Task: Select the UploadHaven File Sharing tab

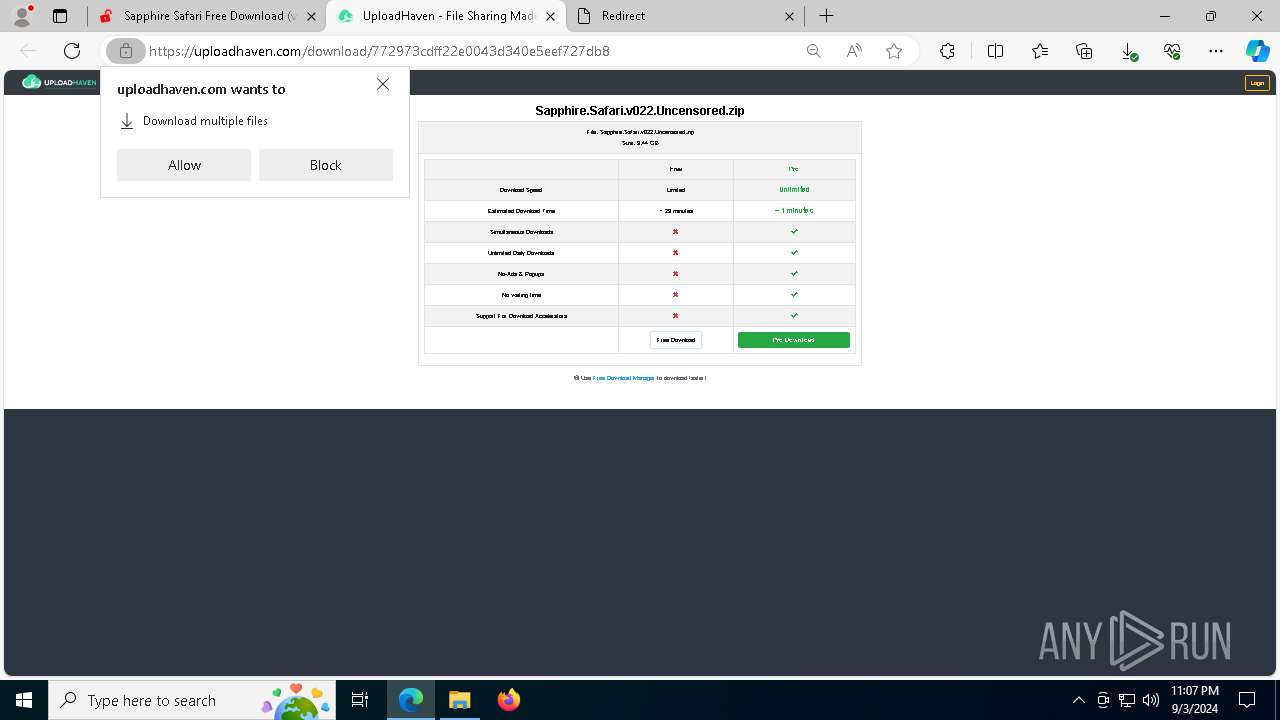Action: point(446,16)
